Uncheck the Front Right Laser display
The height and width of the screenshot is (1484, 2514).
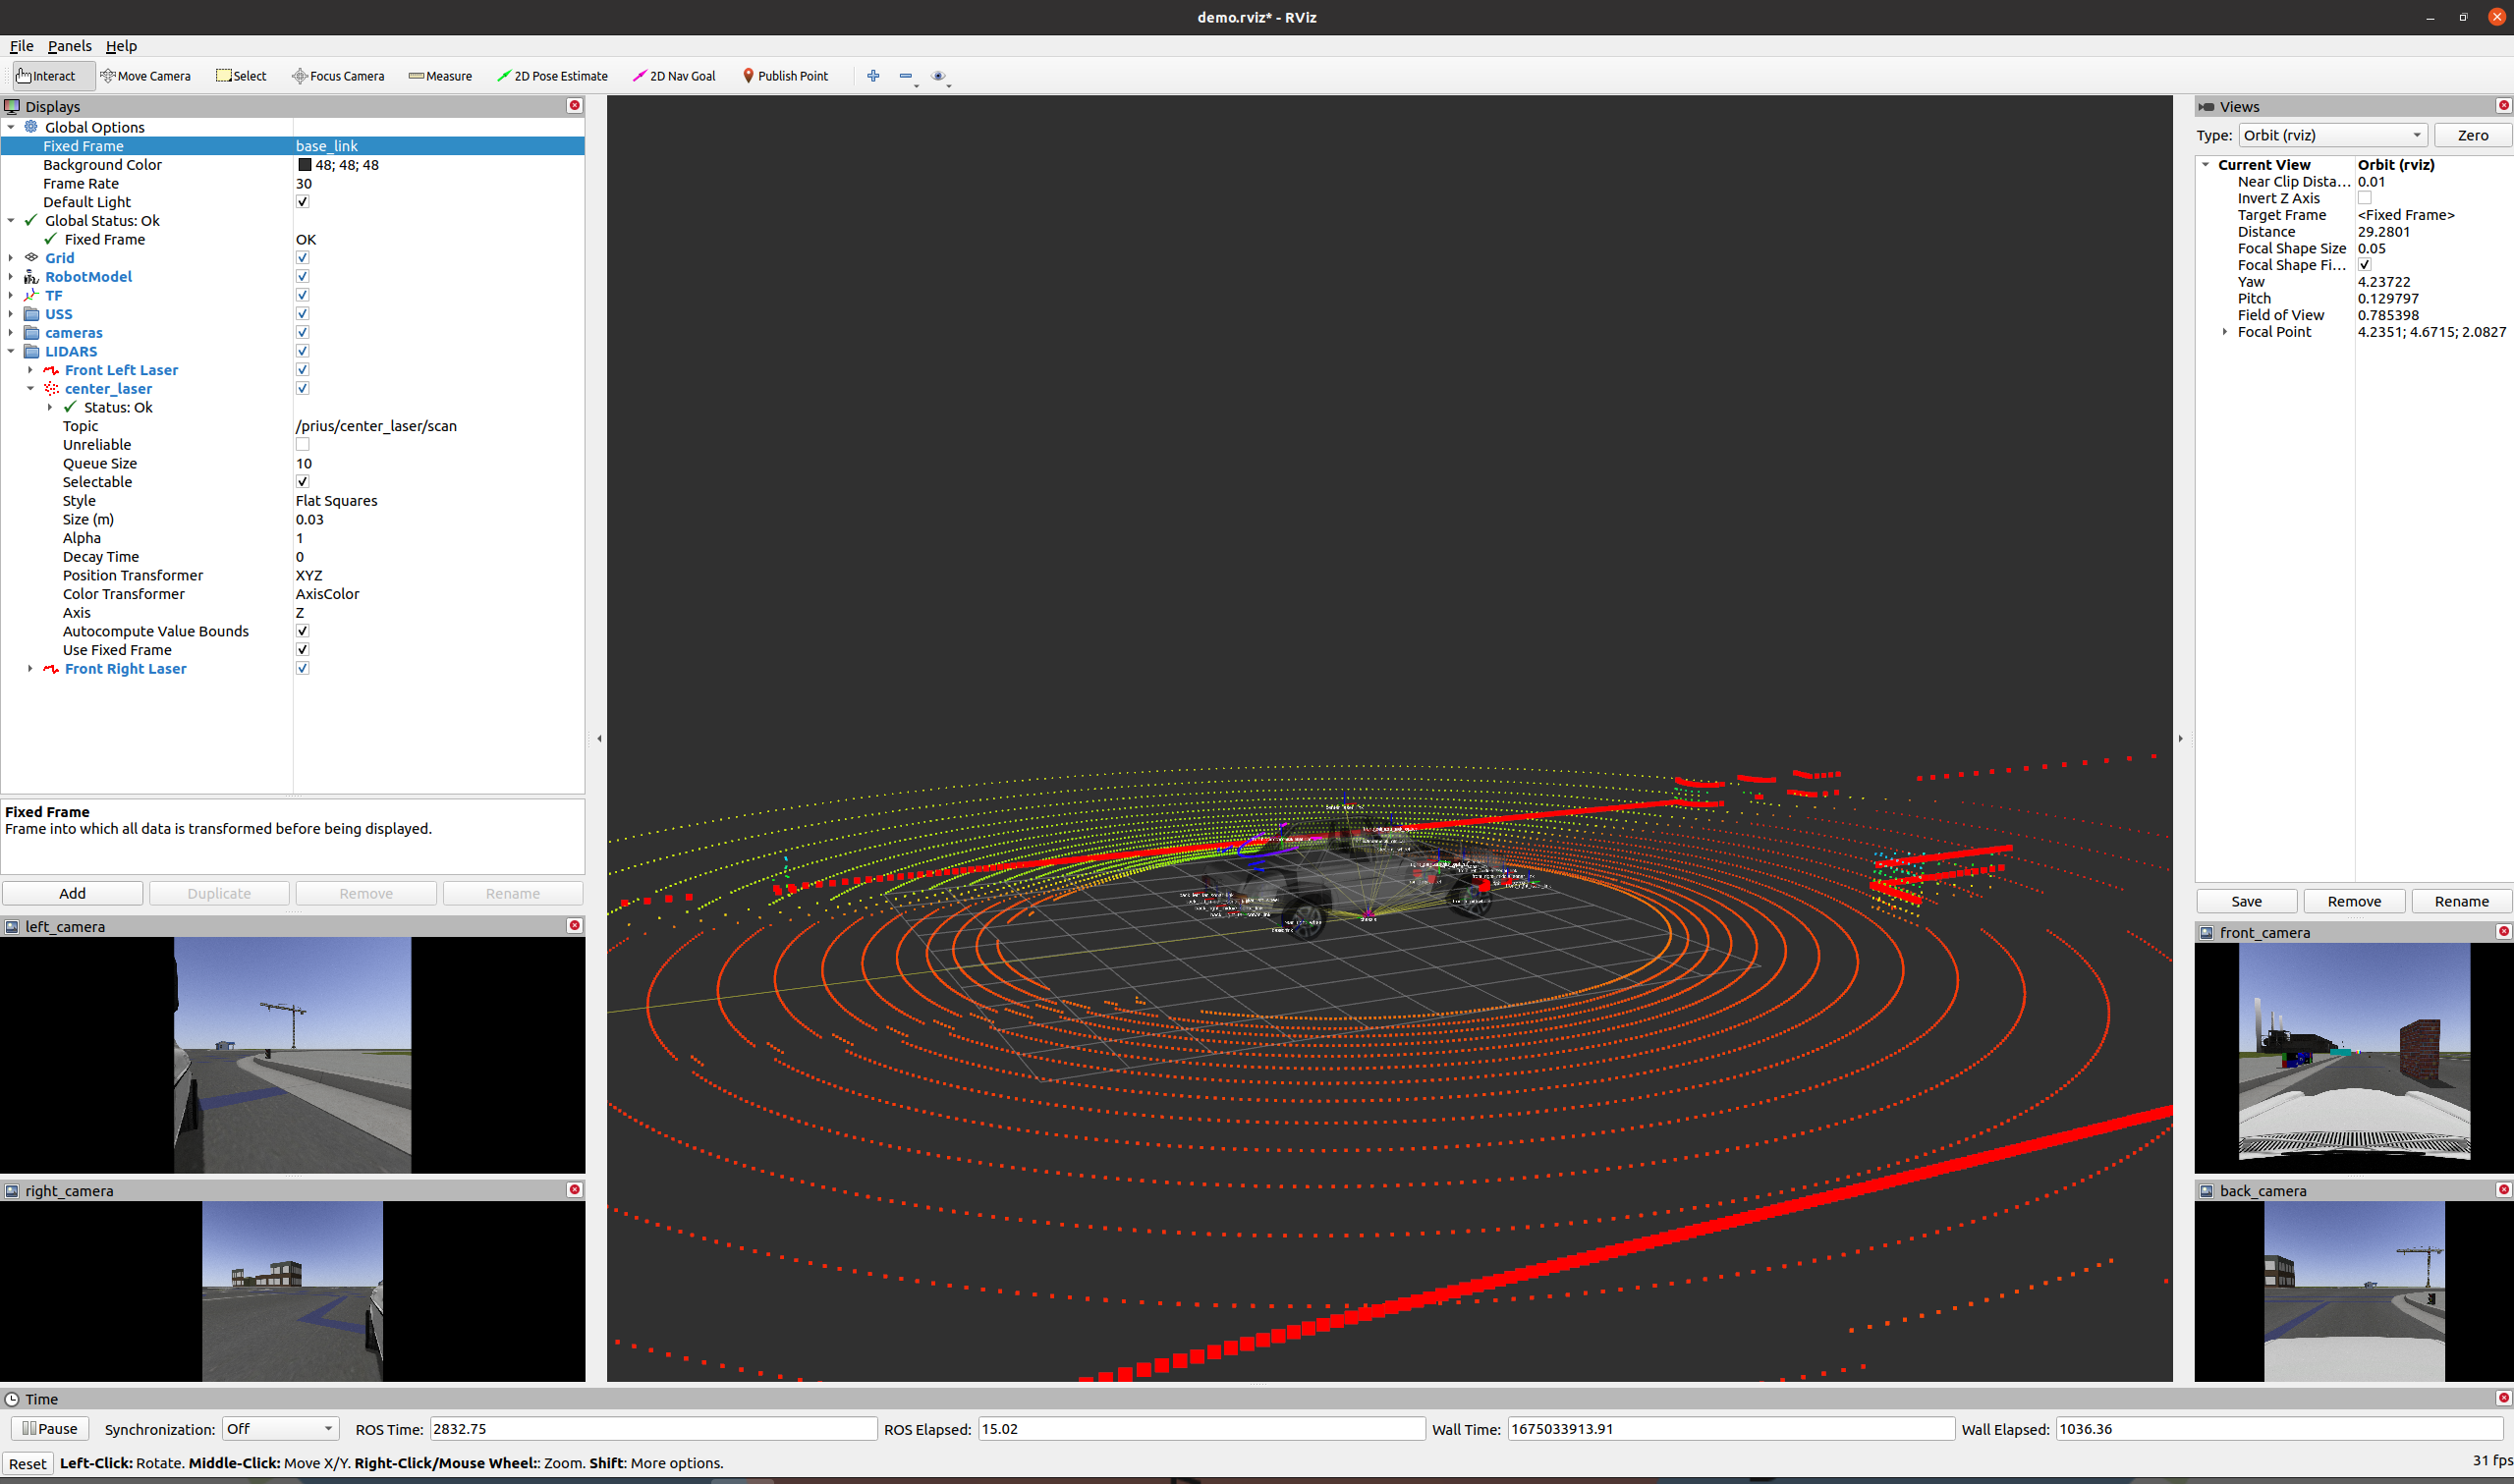tap(302, 669)
